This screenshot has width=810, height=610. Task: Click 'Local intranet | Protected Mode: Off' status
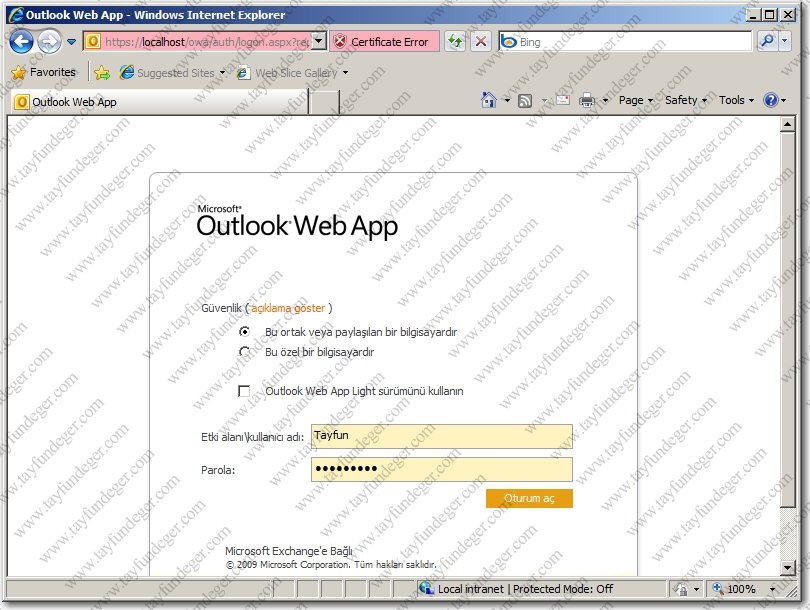pyautogui.click(x=525, y=589)
